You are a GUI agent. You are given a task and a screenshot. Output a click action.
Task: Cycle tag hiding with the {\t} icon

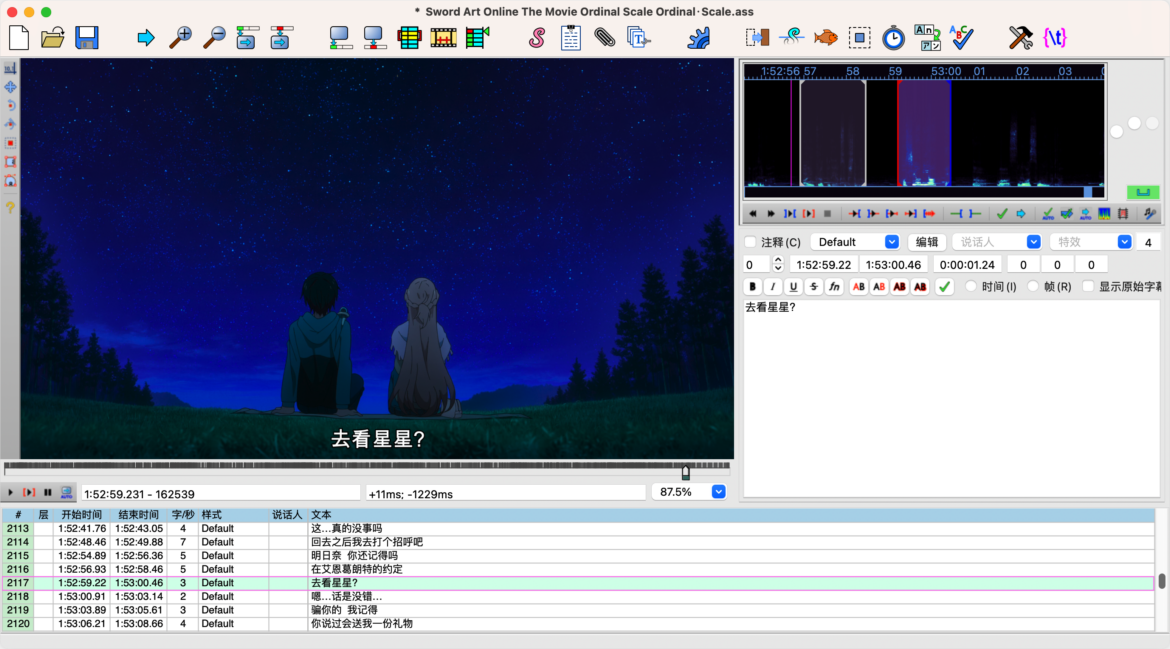pyautogui.click(x=1055, y=37)
